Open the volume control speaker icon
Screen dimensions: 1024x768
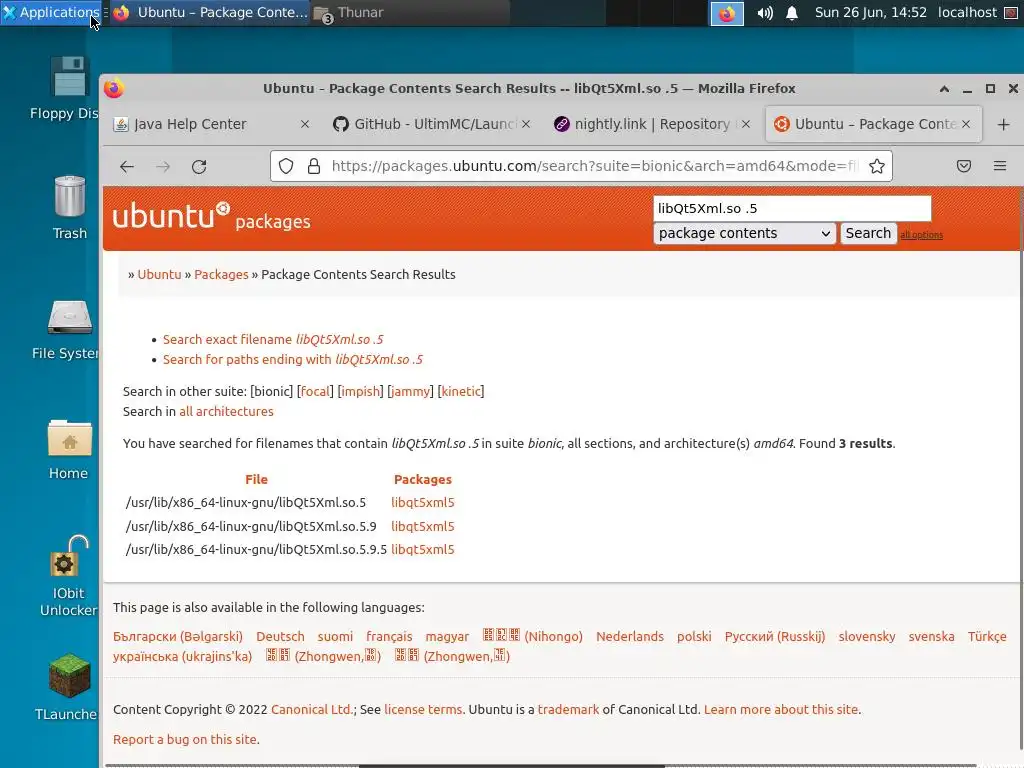coord(765,13)
